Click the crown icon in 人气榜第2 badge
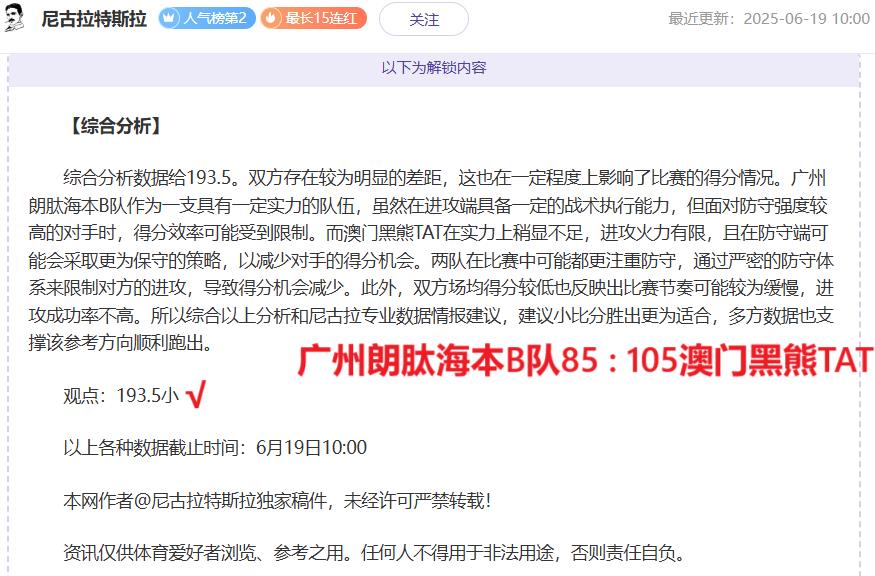 tap(169, 18)
